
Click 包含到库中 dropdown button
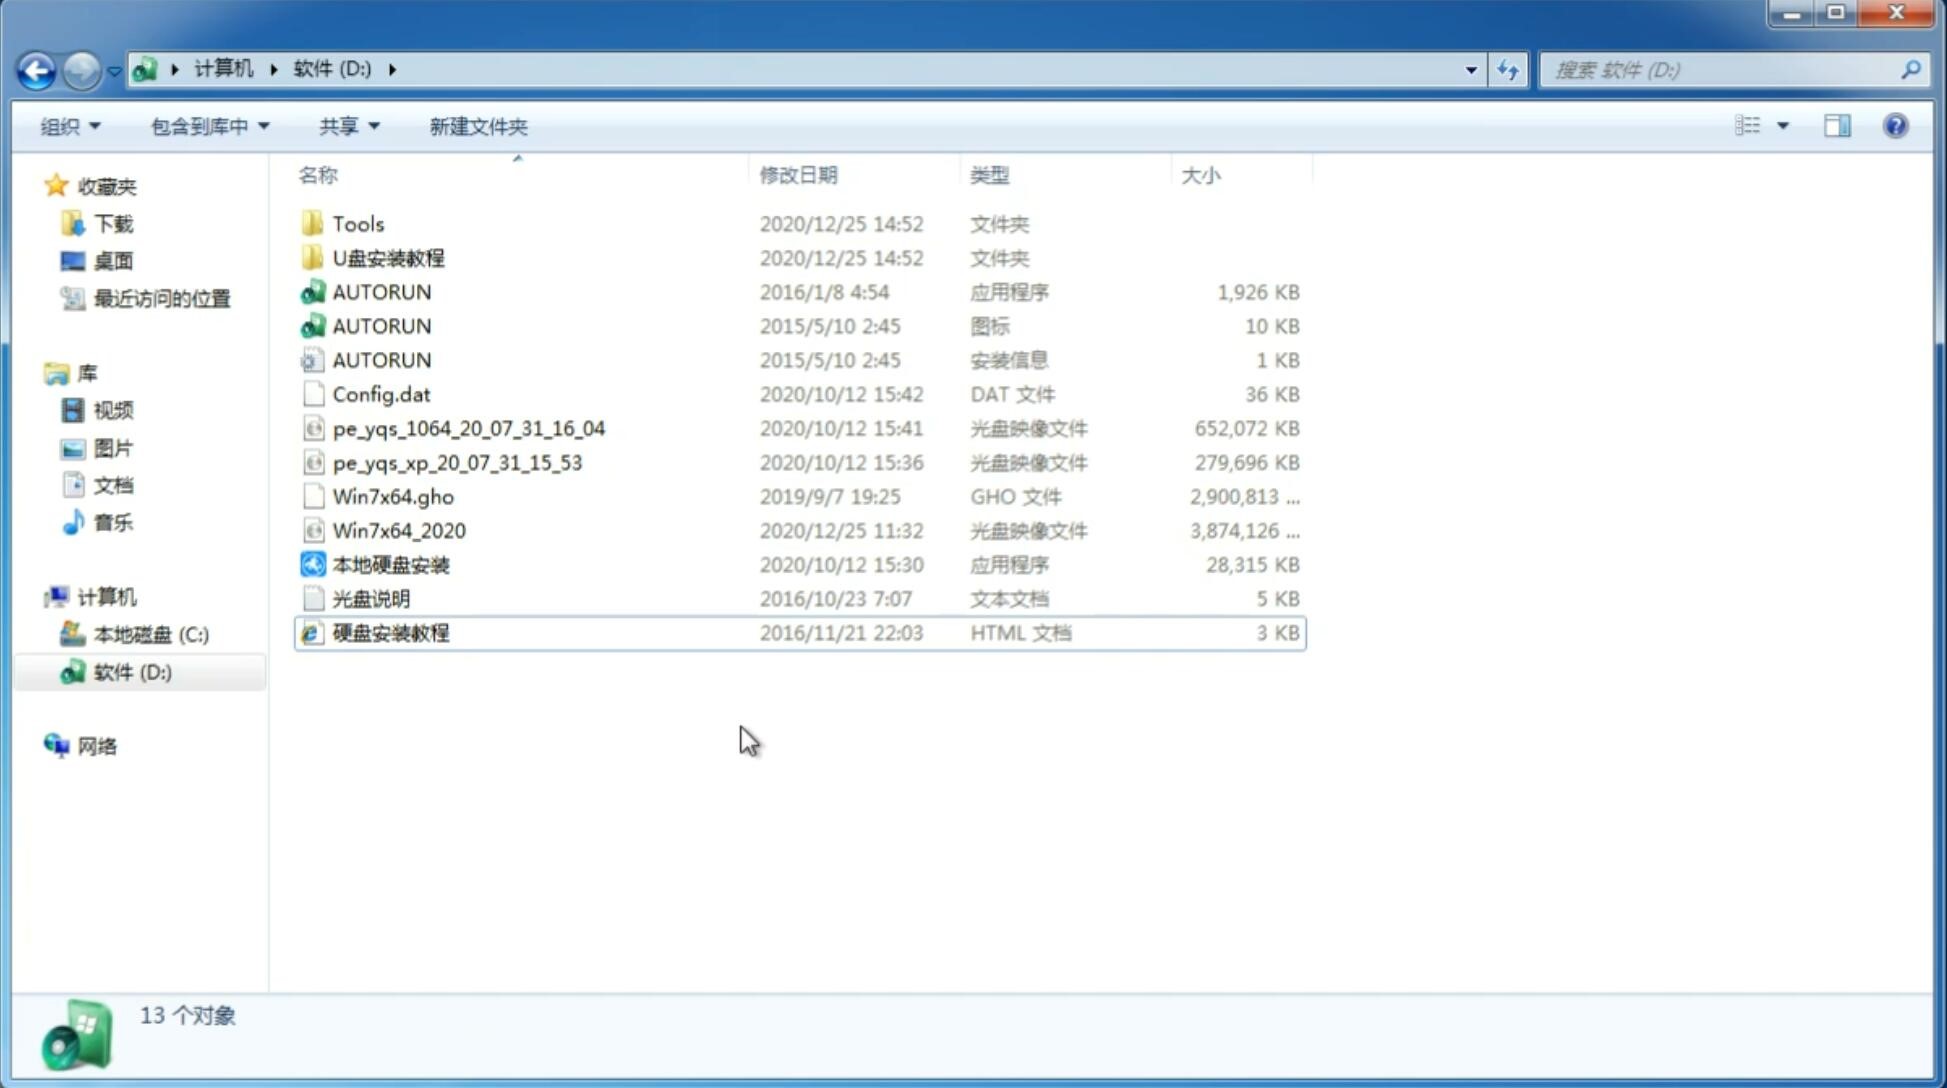pos(207,126)
